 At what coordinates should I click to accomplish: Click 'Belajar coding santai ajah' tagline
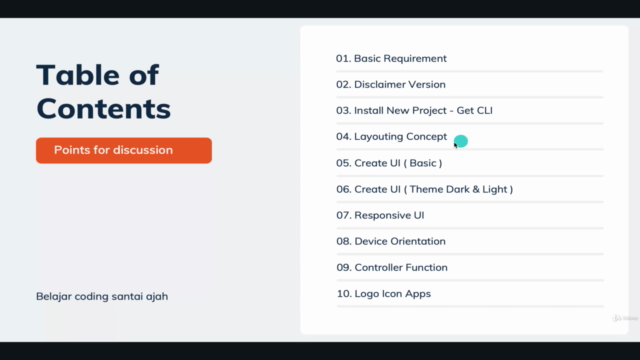[102, 296]
